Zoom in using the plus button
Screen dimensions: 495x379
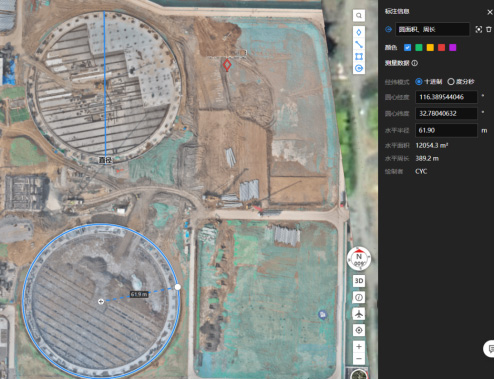[359, 347]
